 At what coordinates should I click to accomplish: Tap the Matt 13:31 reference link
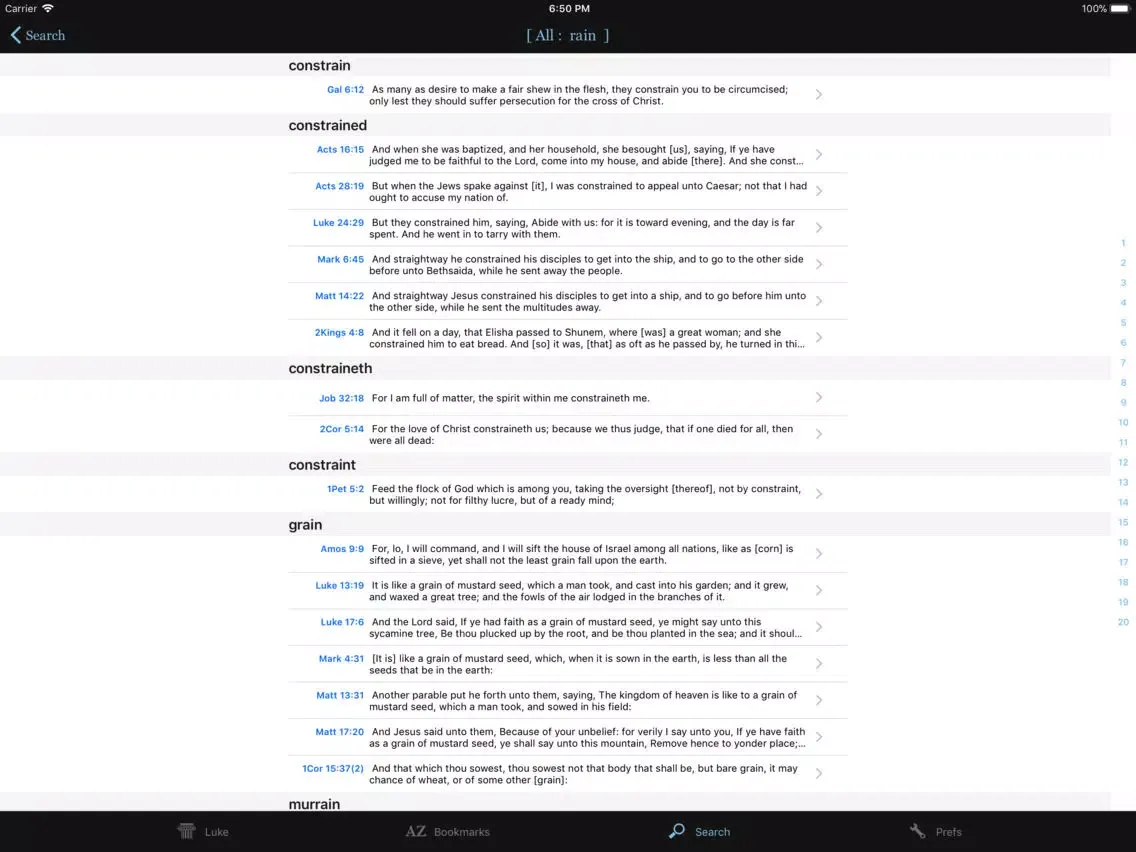(x=340, y=696)
